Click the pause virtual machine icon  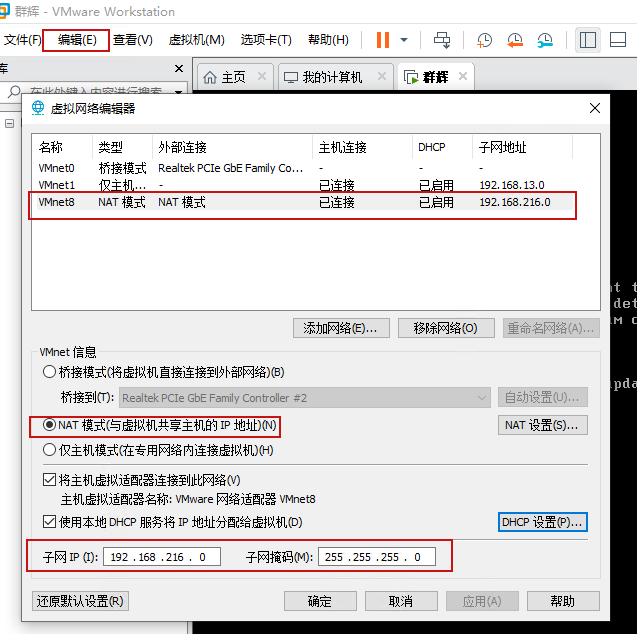(x=383, y=40)
